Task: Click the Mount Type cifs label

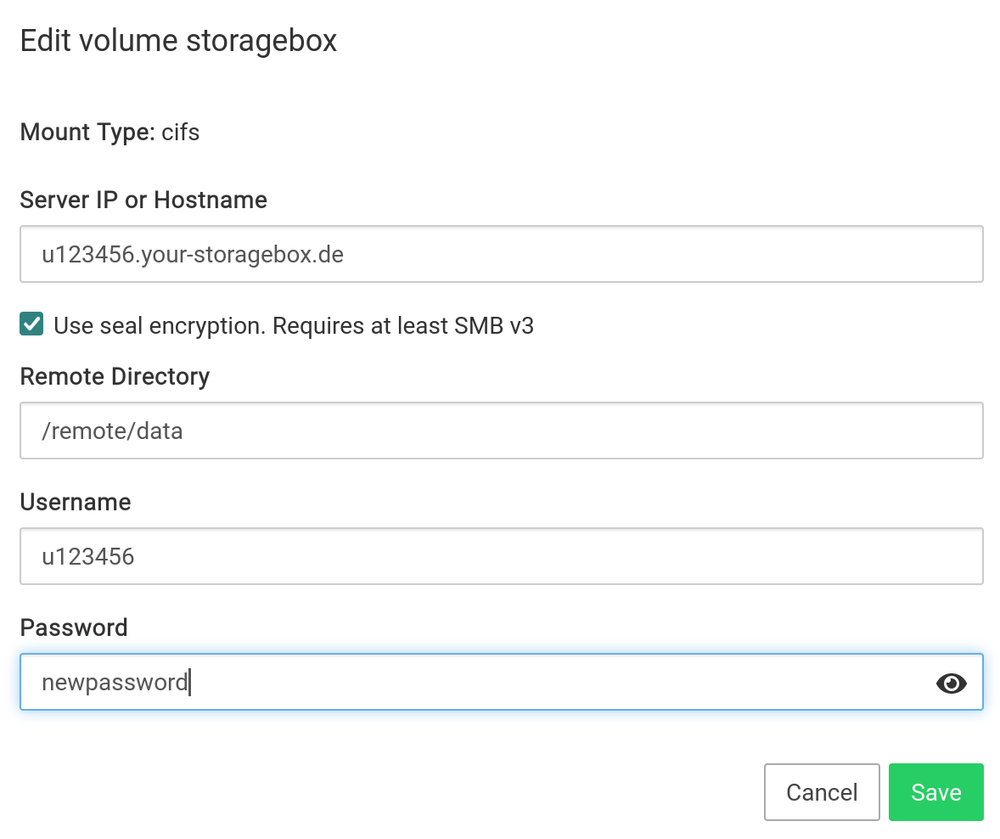Action: 110,131
